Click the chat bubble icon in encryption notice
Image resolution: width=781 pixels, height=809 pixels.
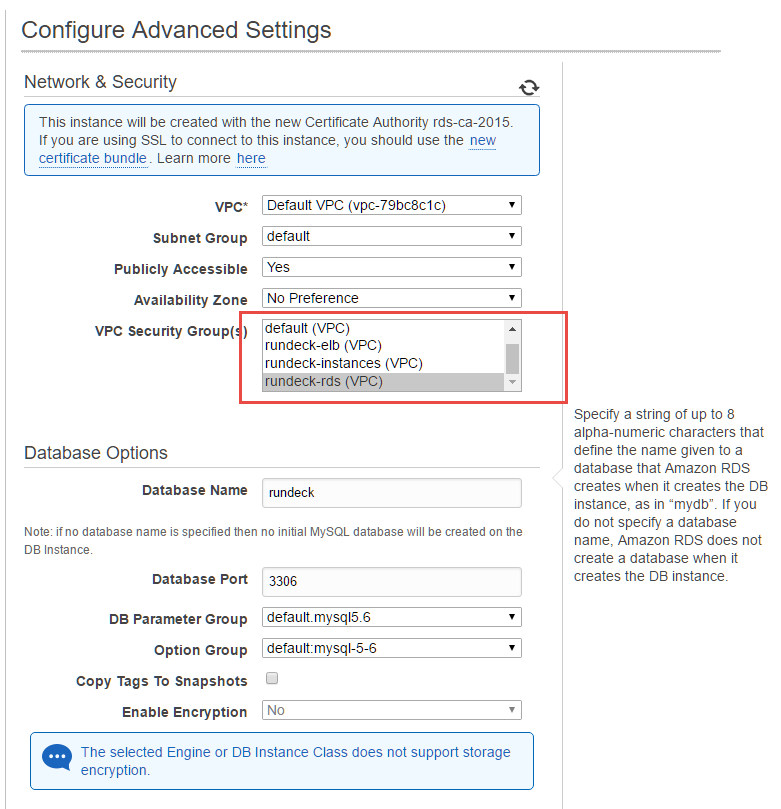pyautogui.click(x=57, y=758)
